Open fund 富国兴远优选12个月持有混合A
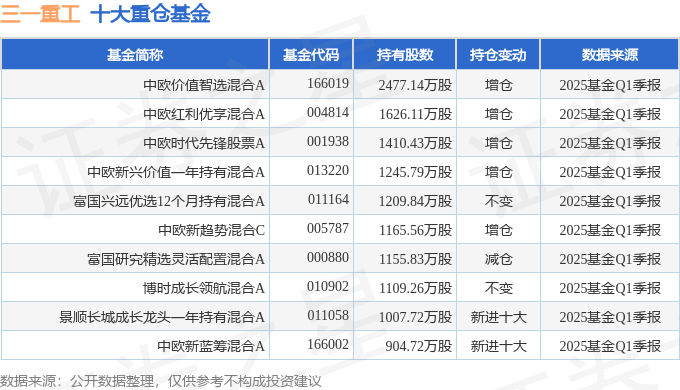 point(169,201)
